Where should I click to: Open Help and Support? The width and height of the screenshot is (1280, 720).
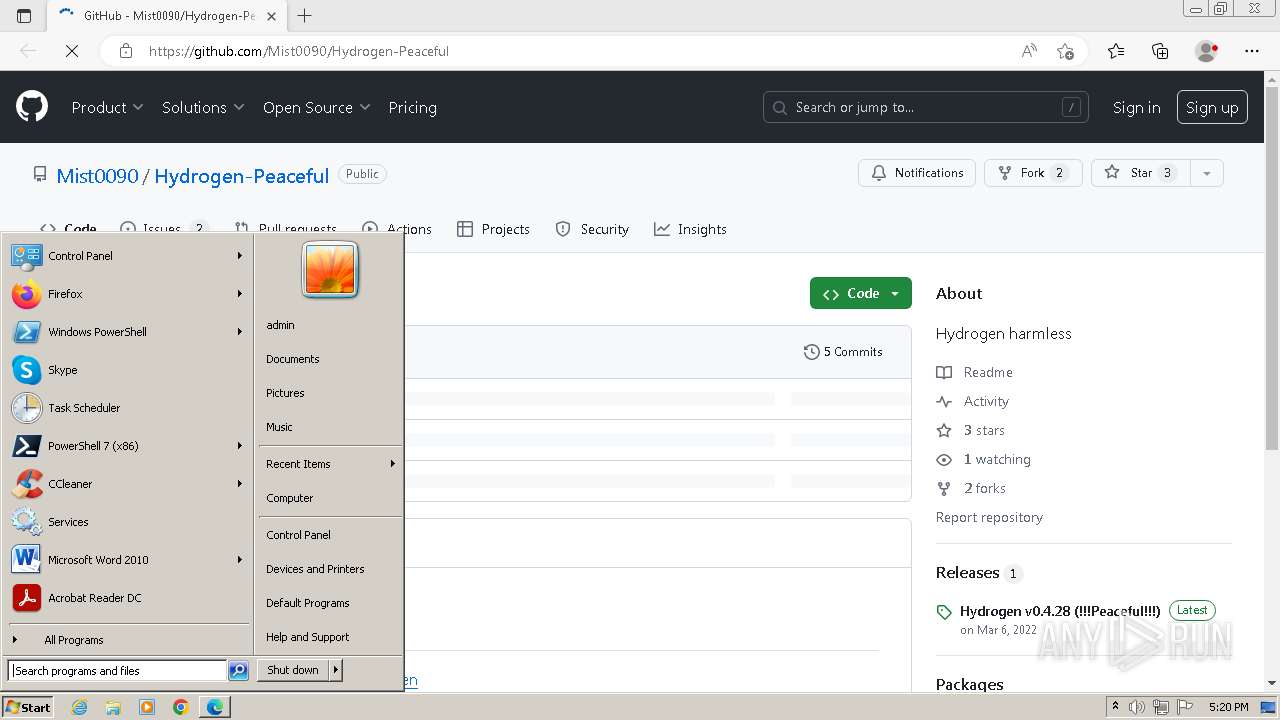point(330,637)
